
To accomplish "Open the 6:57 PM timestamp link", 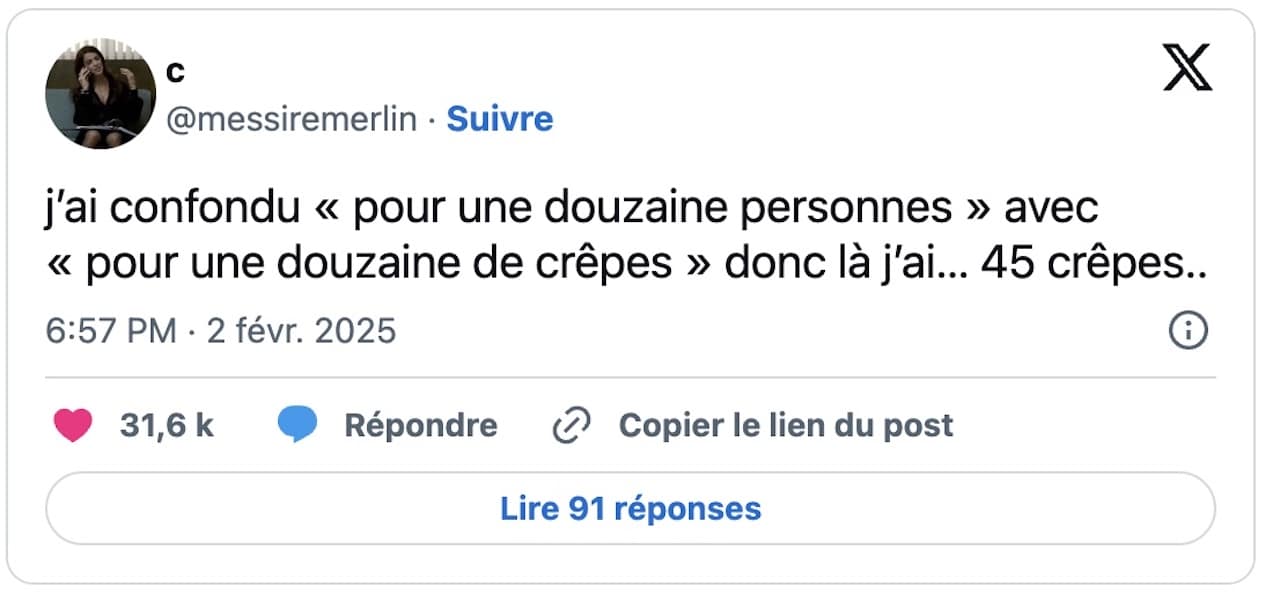I will 111,331.
